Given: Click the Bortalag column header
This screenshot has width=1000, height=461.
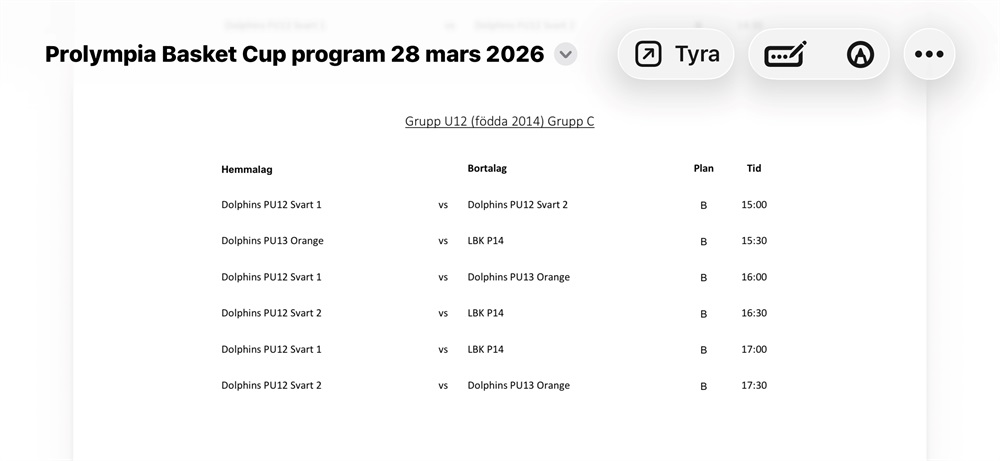Looking at the screenshot, I should (x=487, y=168).
